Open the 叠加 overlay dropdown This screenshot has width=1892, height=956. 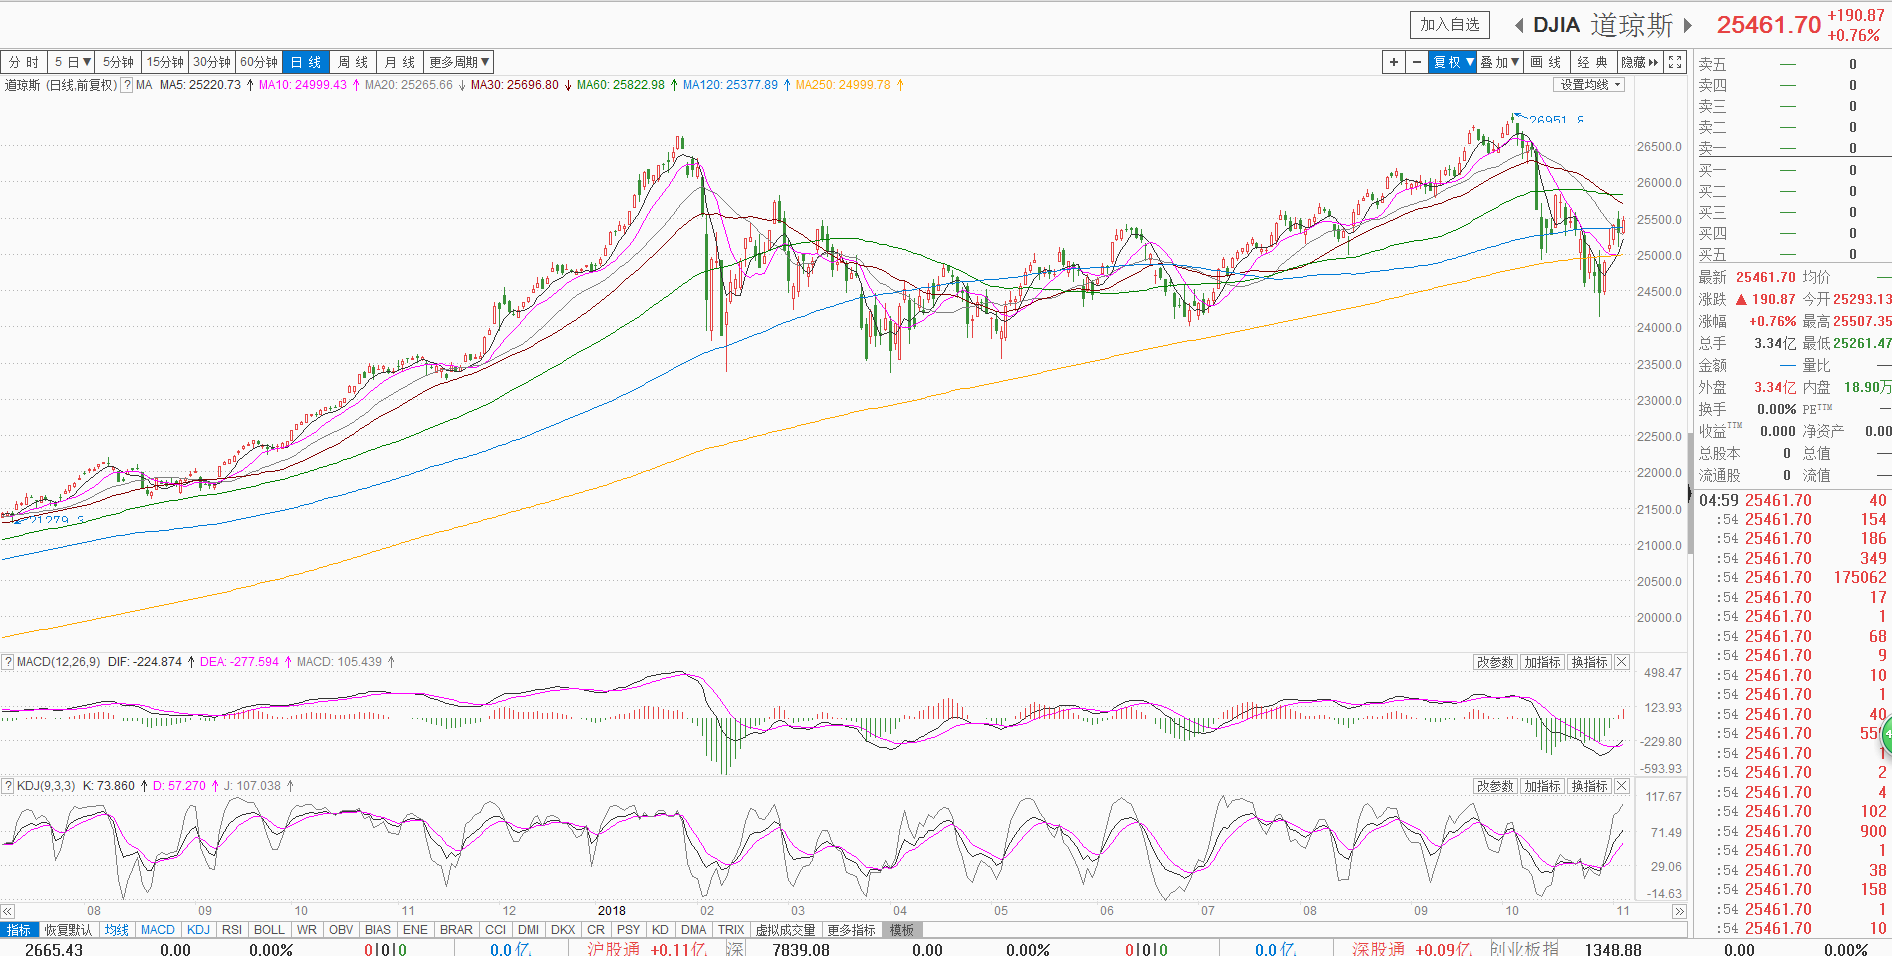pyautogui.click(x=1500, y=62)
